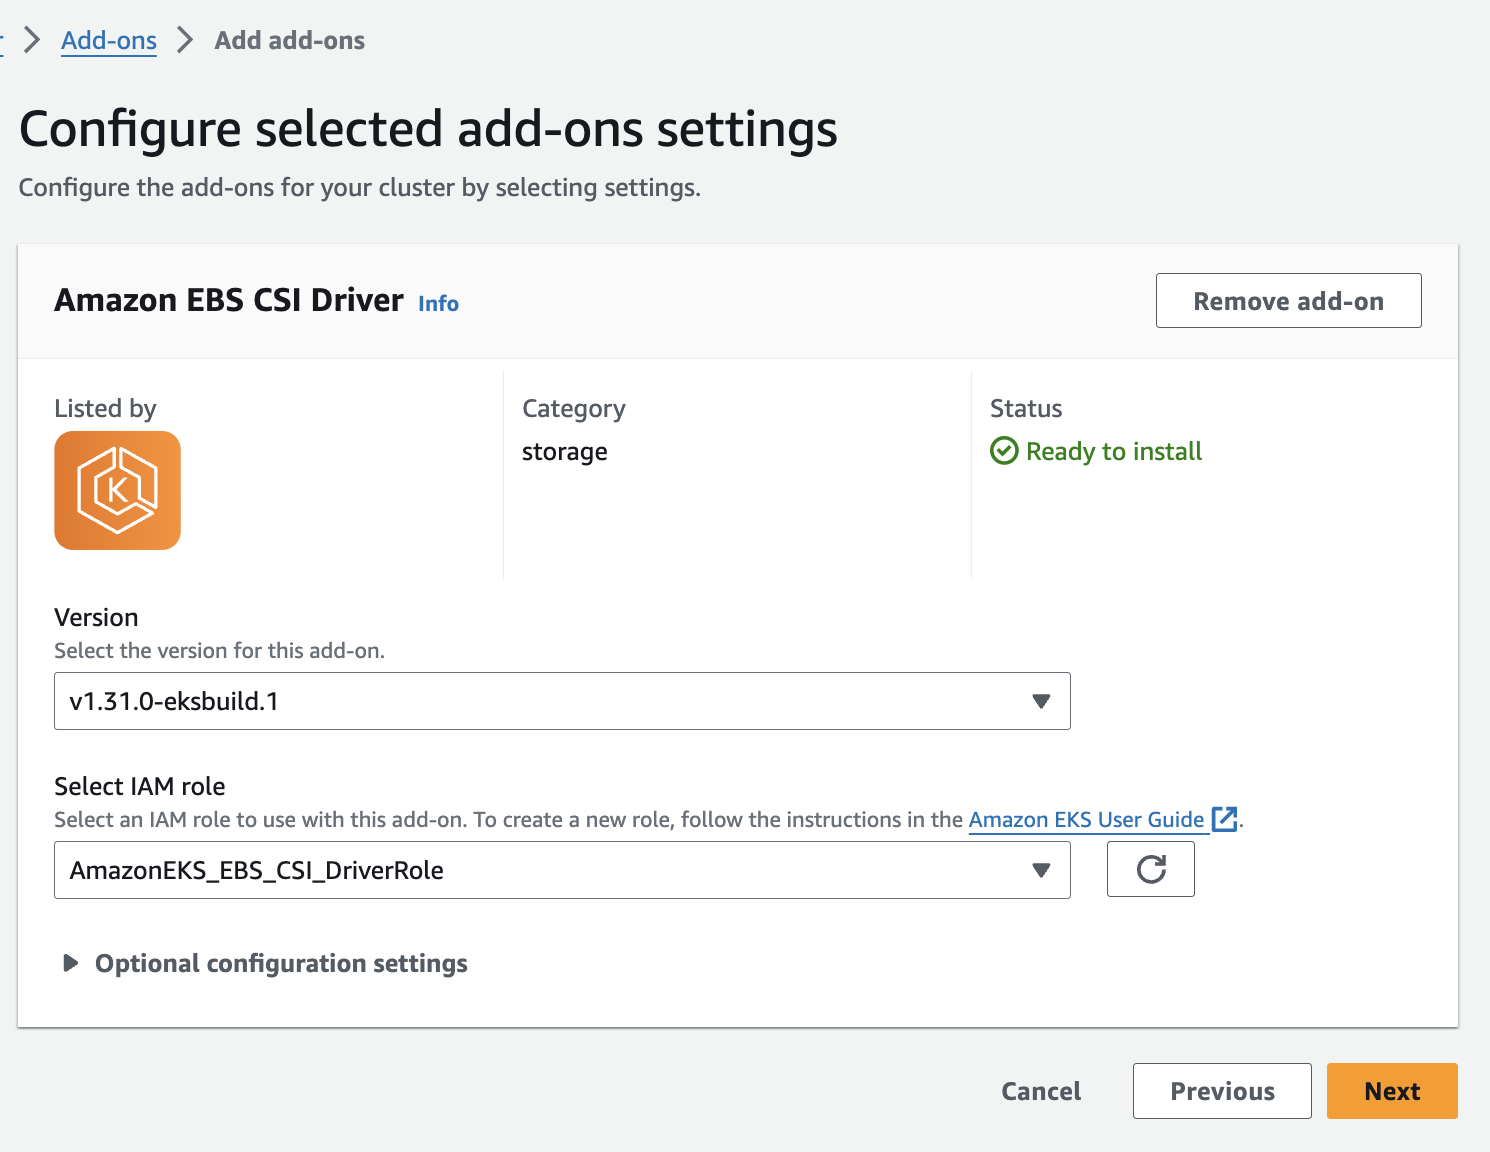Expand Optional configuration settings section
1490x1152 pixels.
tap(265, 963)
